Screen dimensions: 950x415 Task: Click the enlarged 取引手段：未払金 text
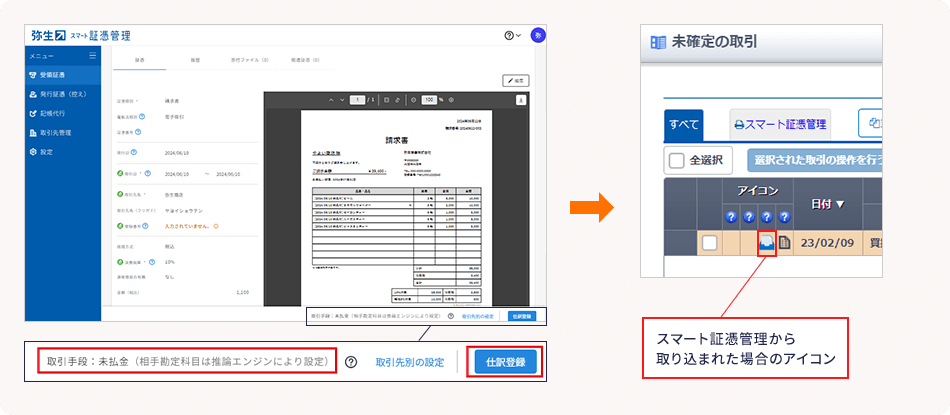coord(187,362)
